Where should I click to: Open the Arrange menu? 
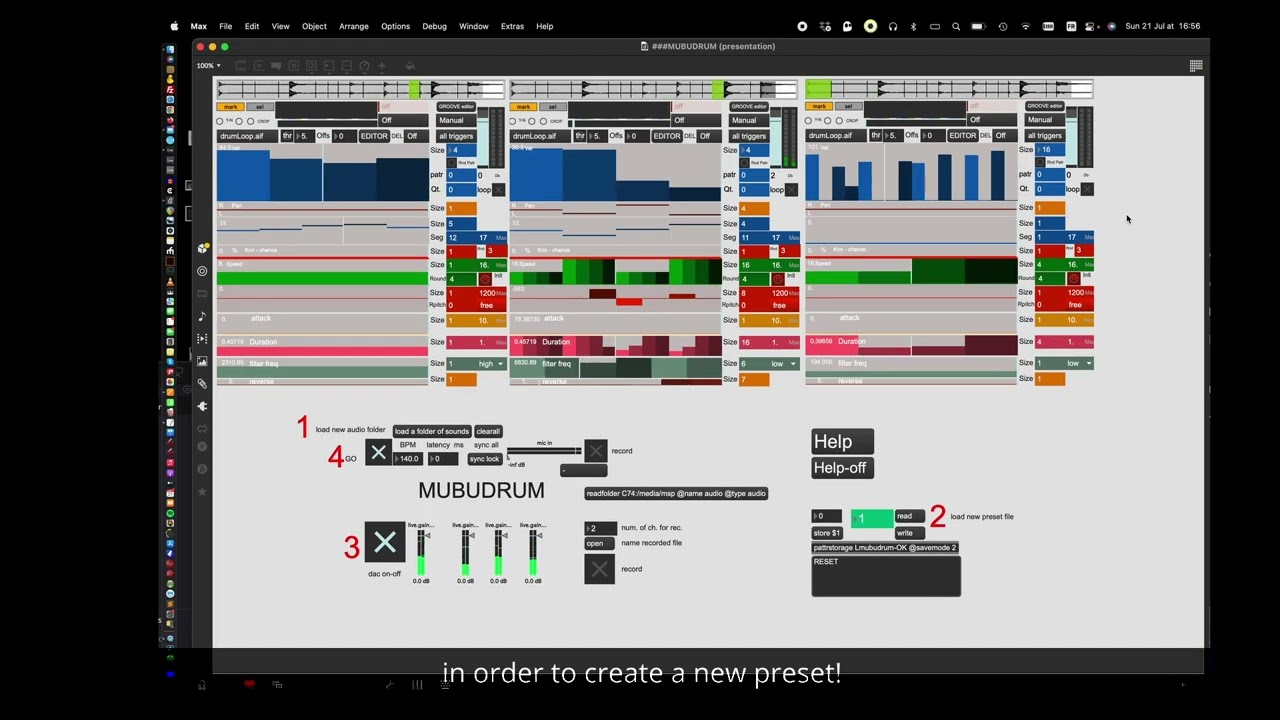354,26
